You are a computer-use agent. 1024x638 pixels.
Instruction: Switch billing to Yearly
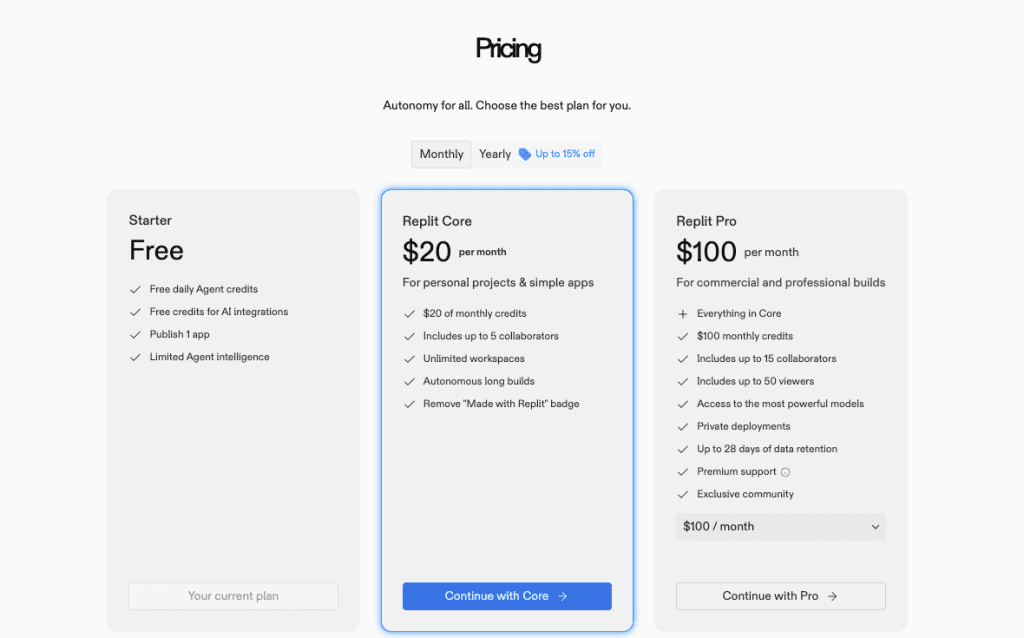point(495,154)
